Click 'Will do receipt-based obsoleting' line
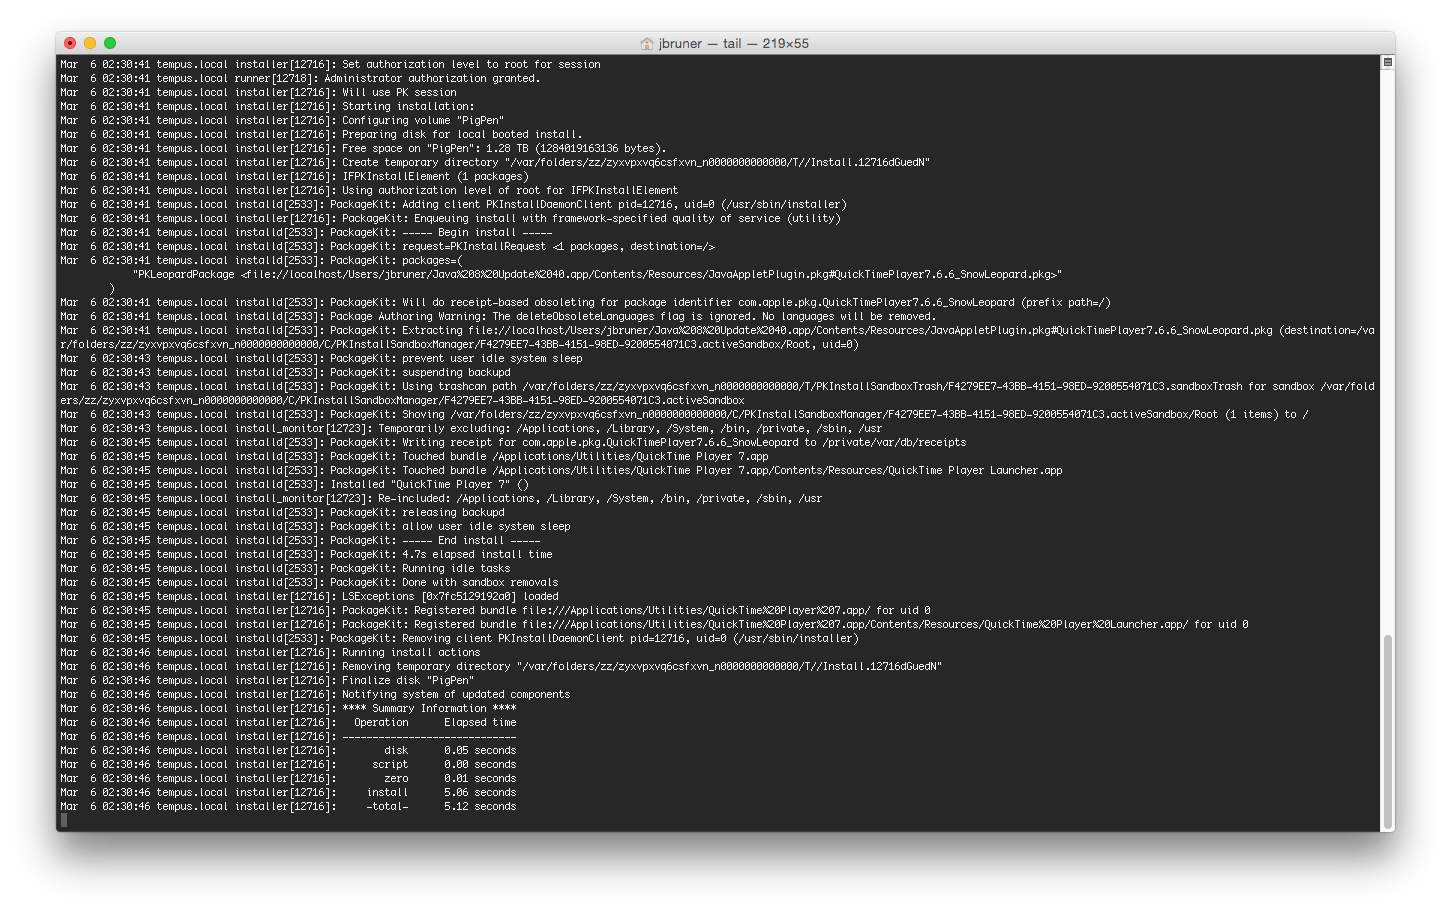Image resolution: width=1451 pixels, height=912 pixels. pyautogui.click(x=585, y=302)
